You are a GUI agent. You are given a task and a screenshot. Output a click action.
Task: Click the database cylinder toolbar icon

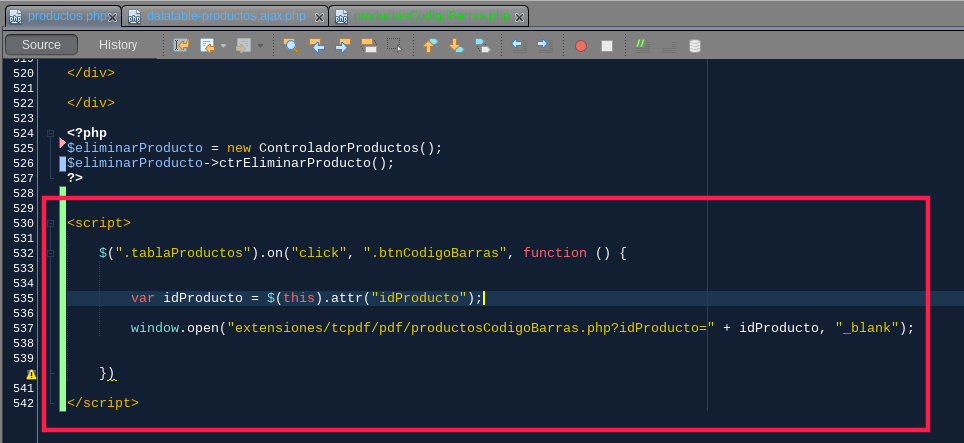click(695, 45)
